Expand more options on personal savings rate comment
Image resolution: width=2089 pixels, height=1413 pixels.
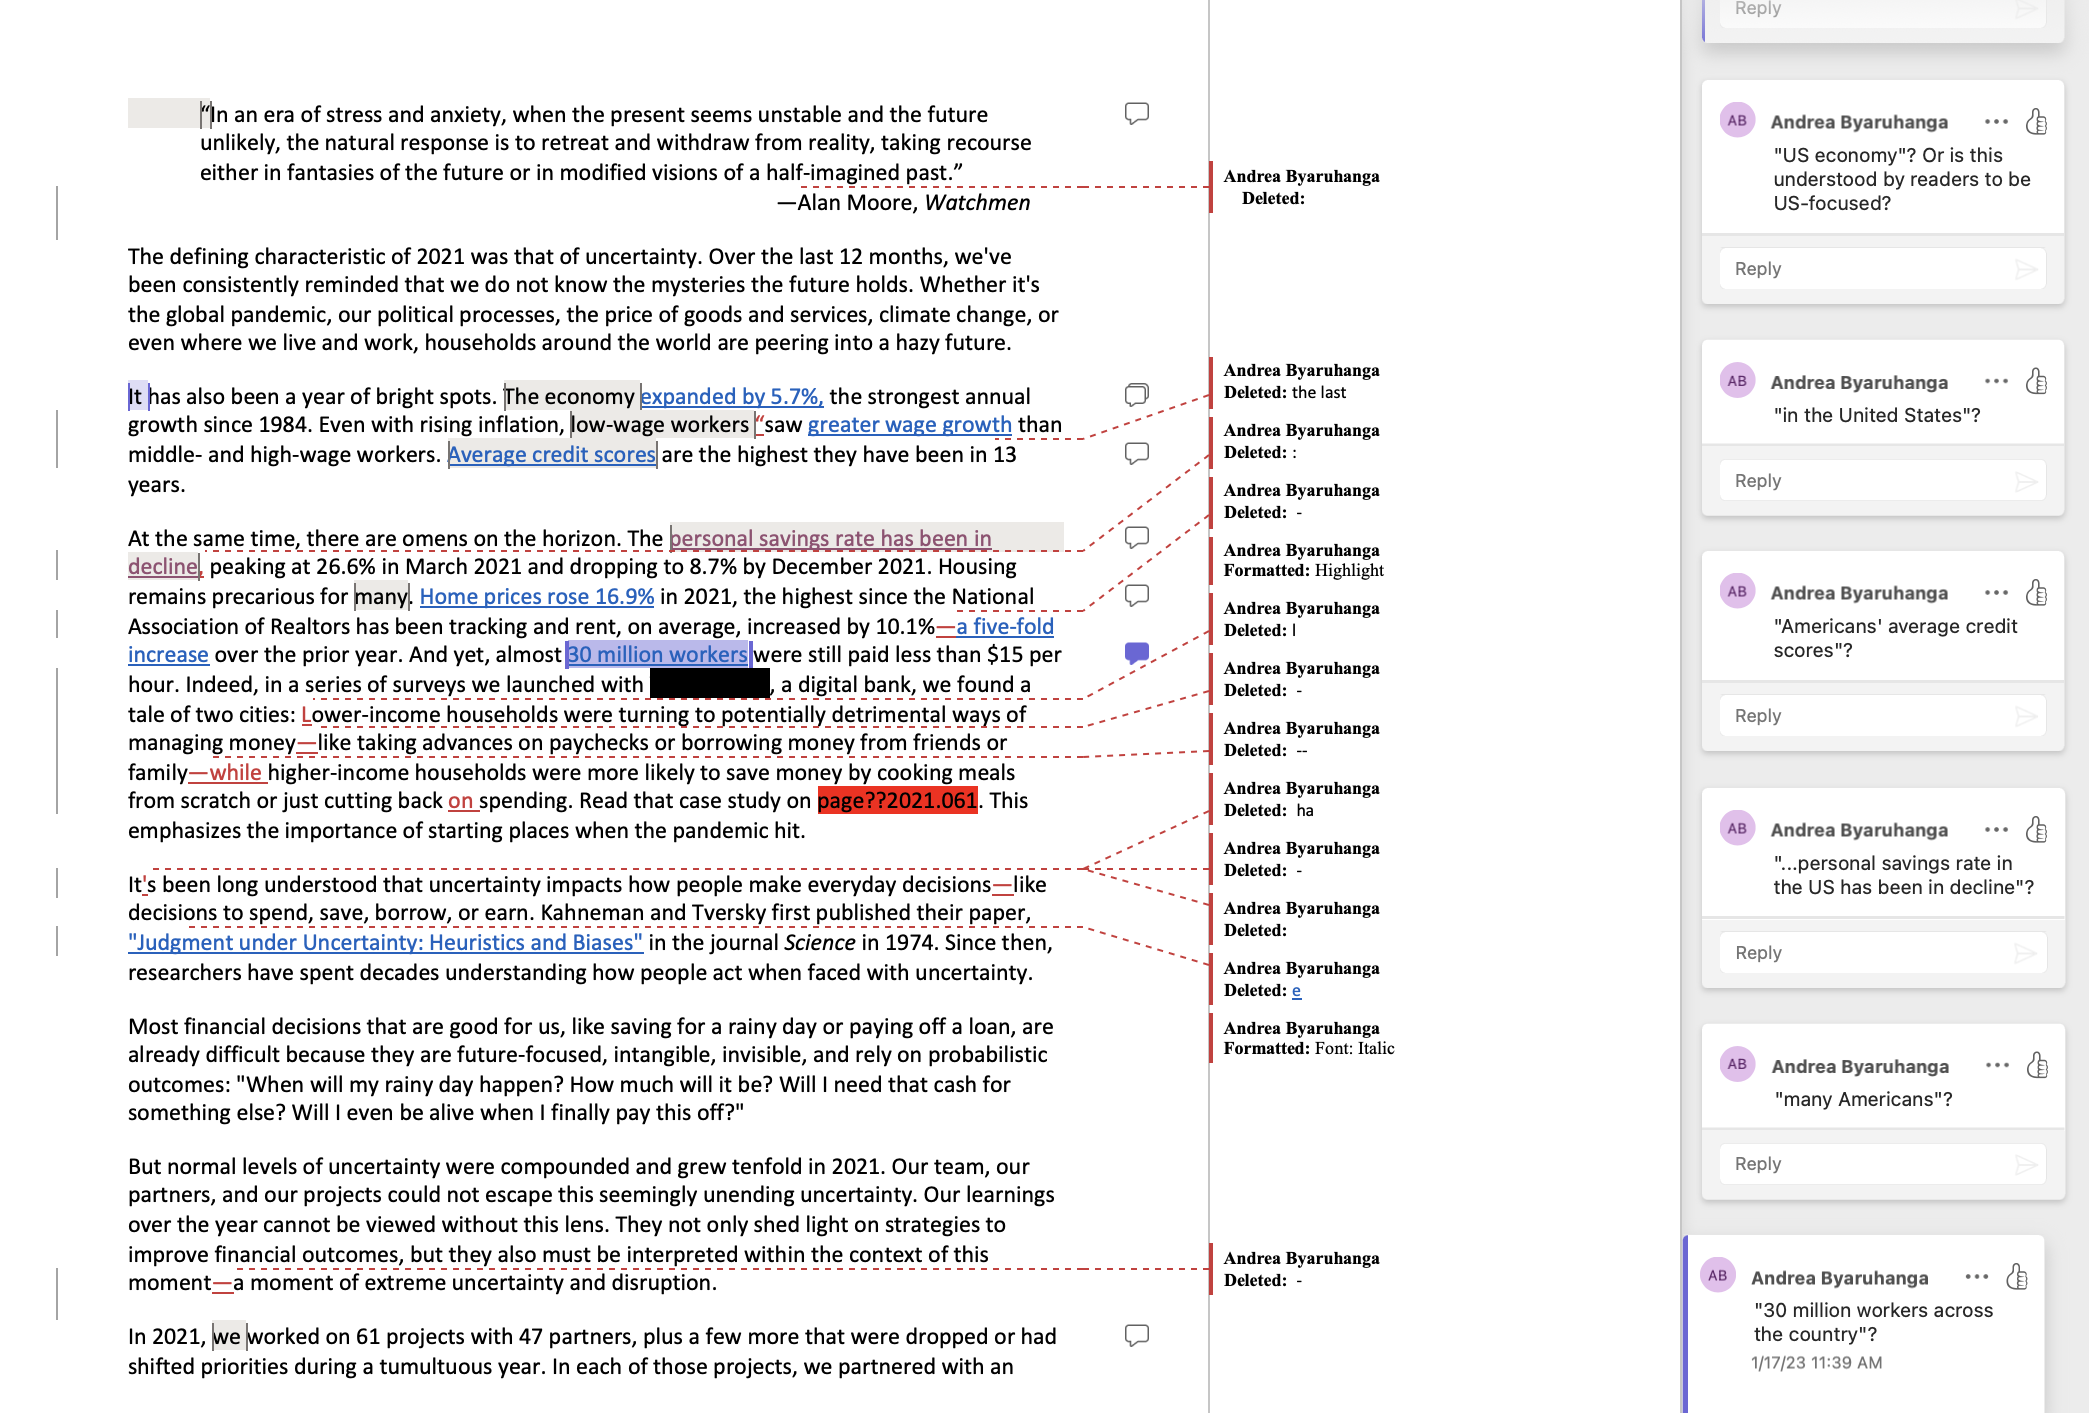coord(1996,830)
